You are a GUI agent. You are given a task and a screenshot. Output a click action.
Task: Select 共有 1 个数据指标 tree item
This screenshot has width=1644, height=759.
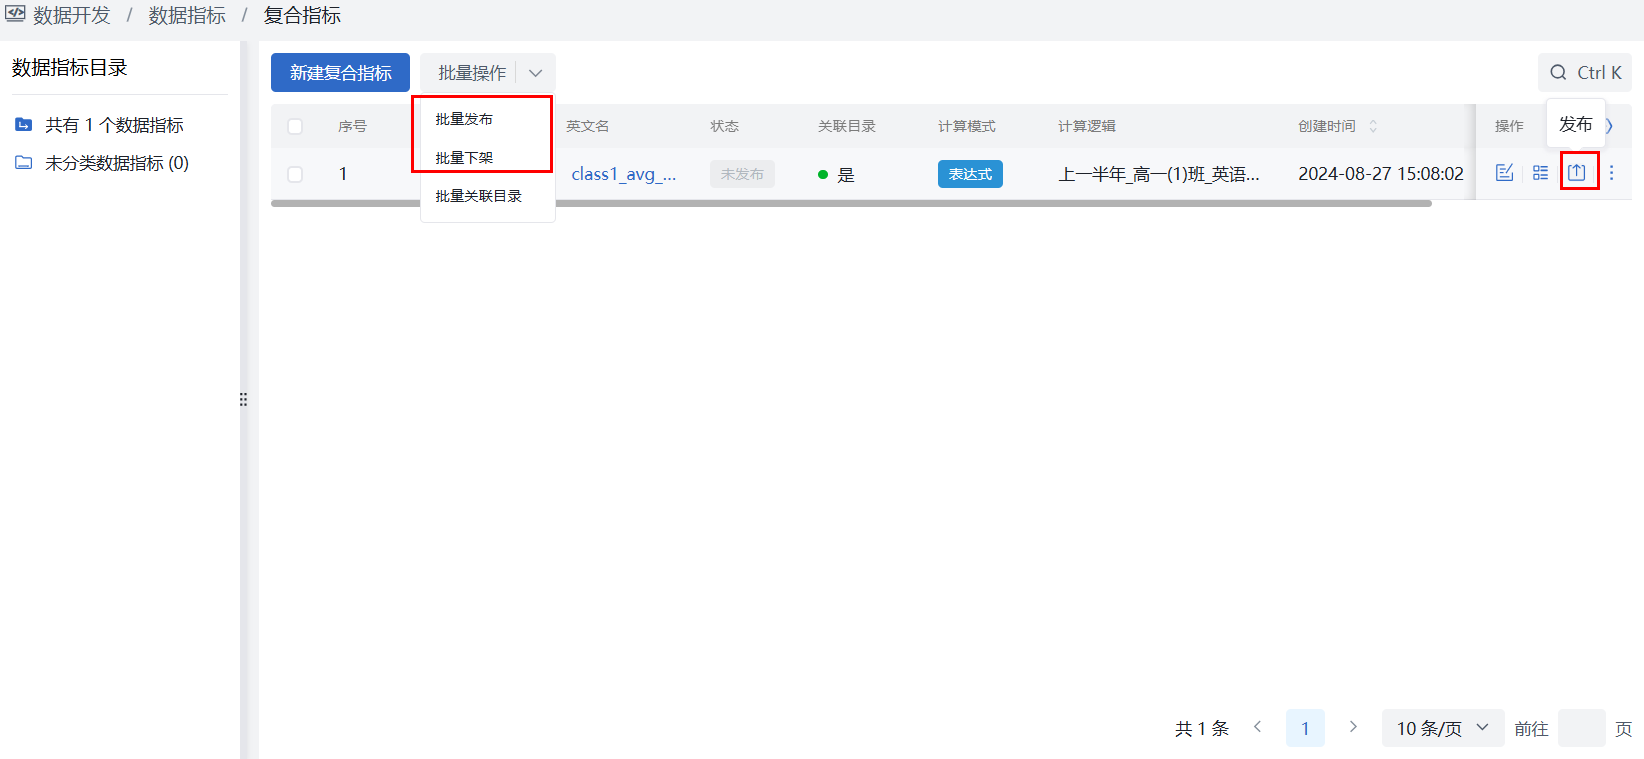[x=114, y=125]
